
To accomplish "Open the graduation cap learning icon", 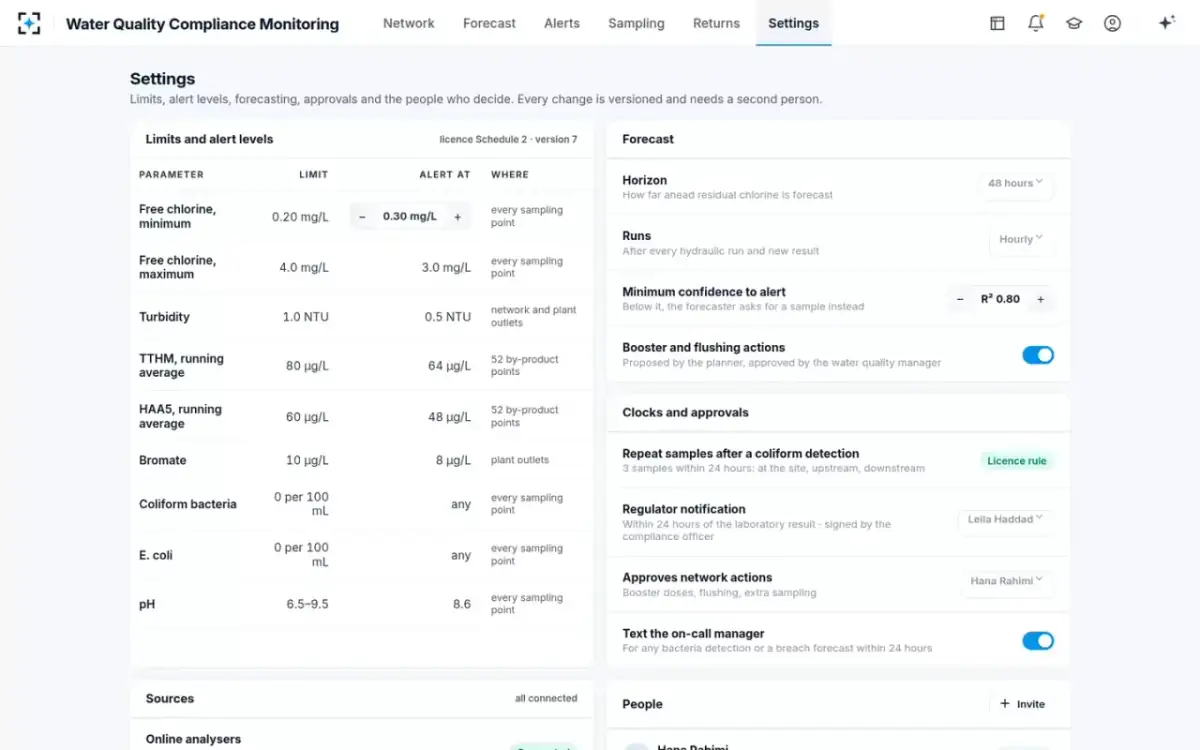I will [1074, 23].
